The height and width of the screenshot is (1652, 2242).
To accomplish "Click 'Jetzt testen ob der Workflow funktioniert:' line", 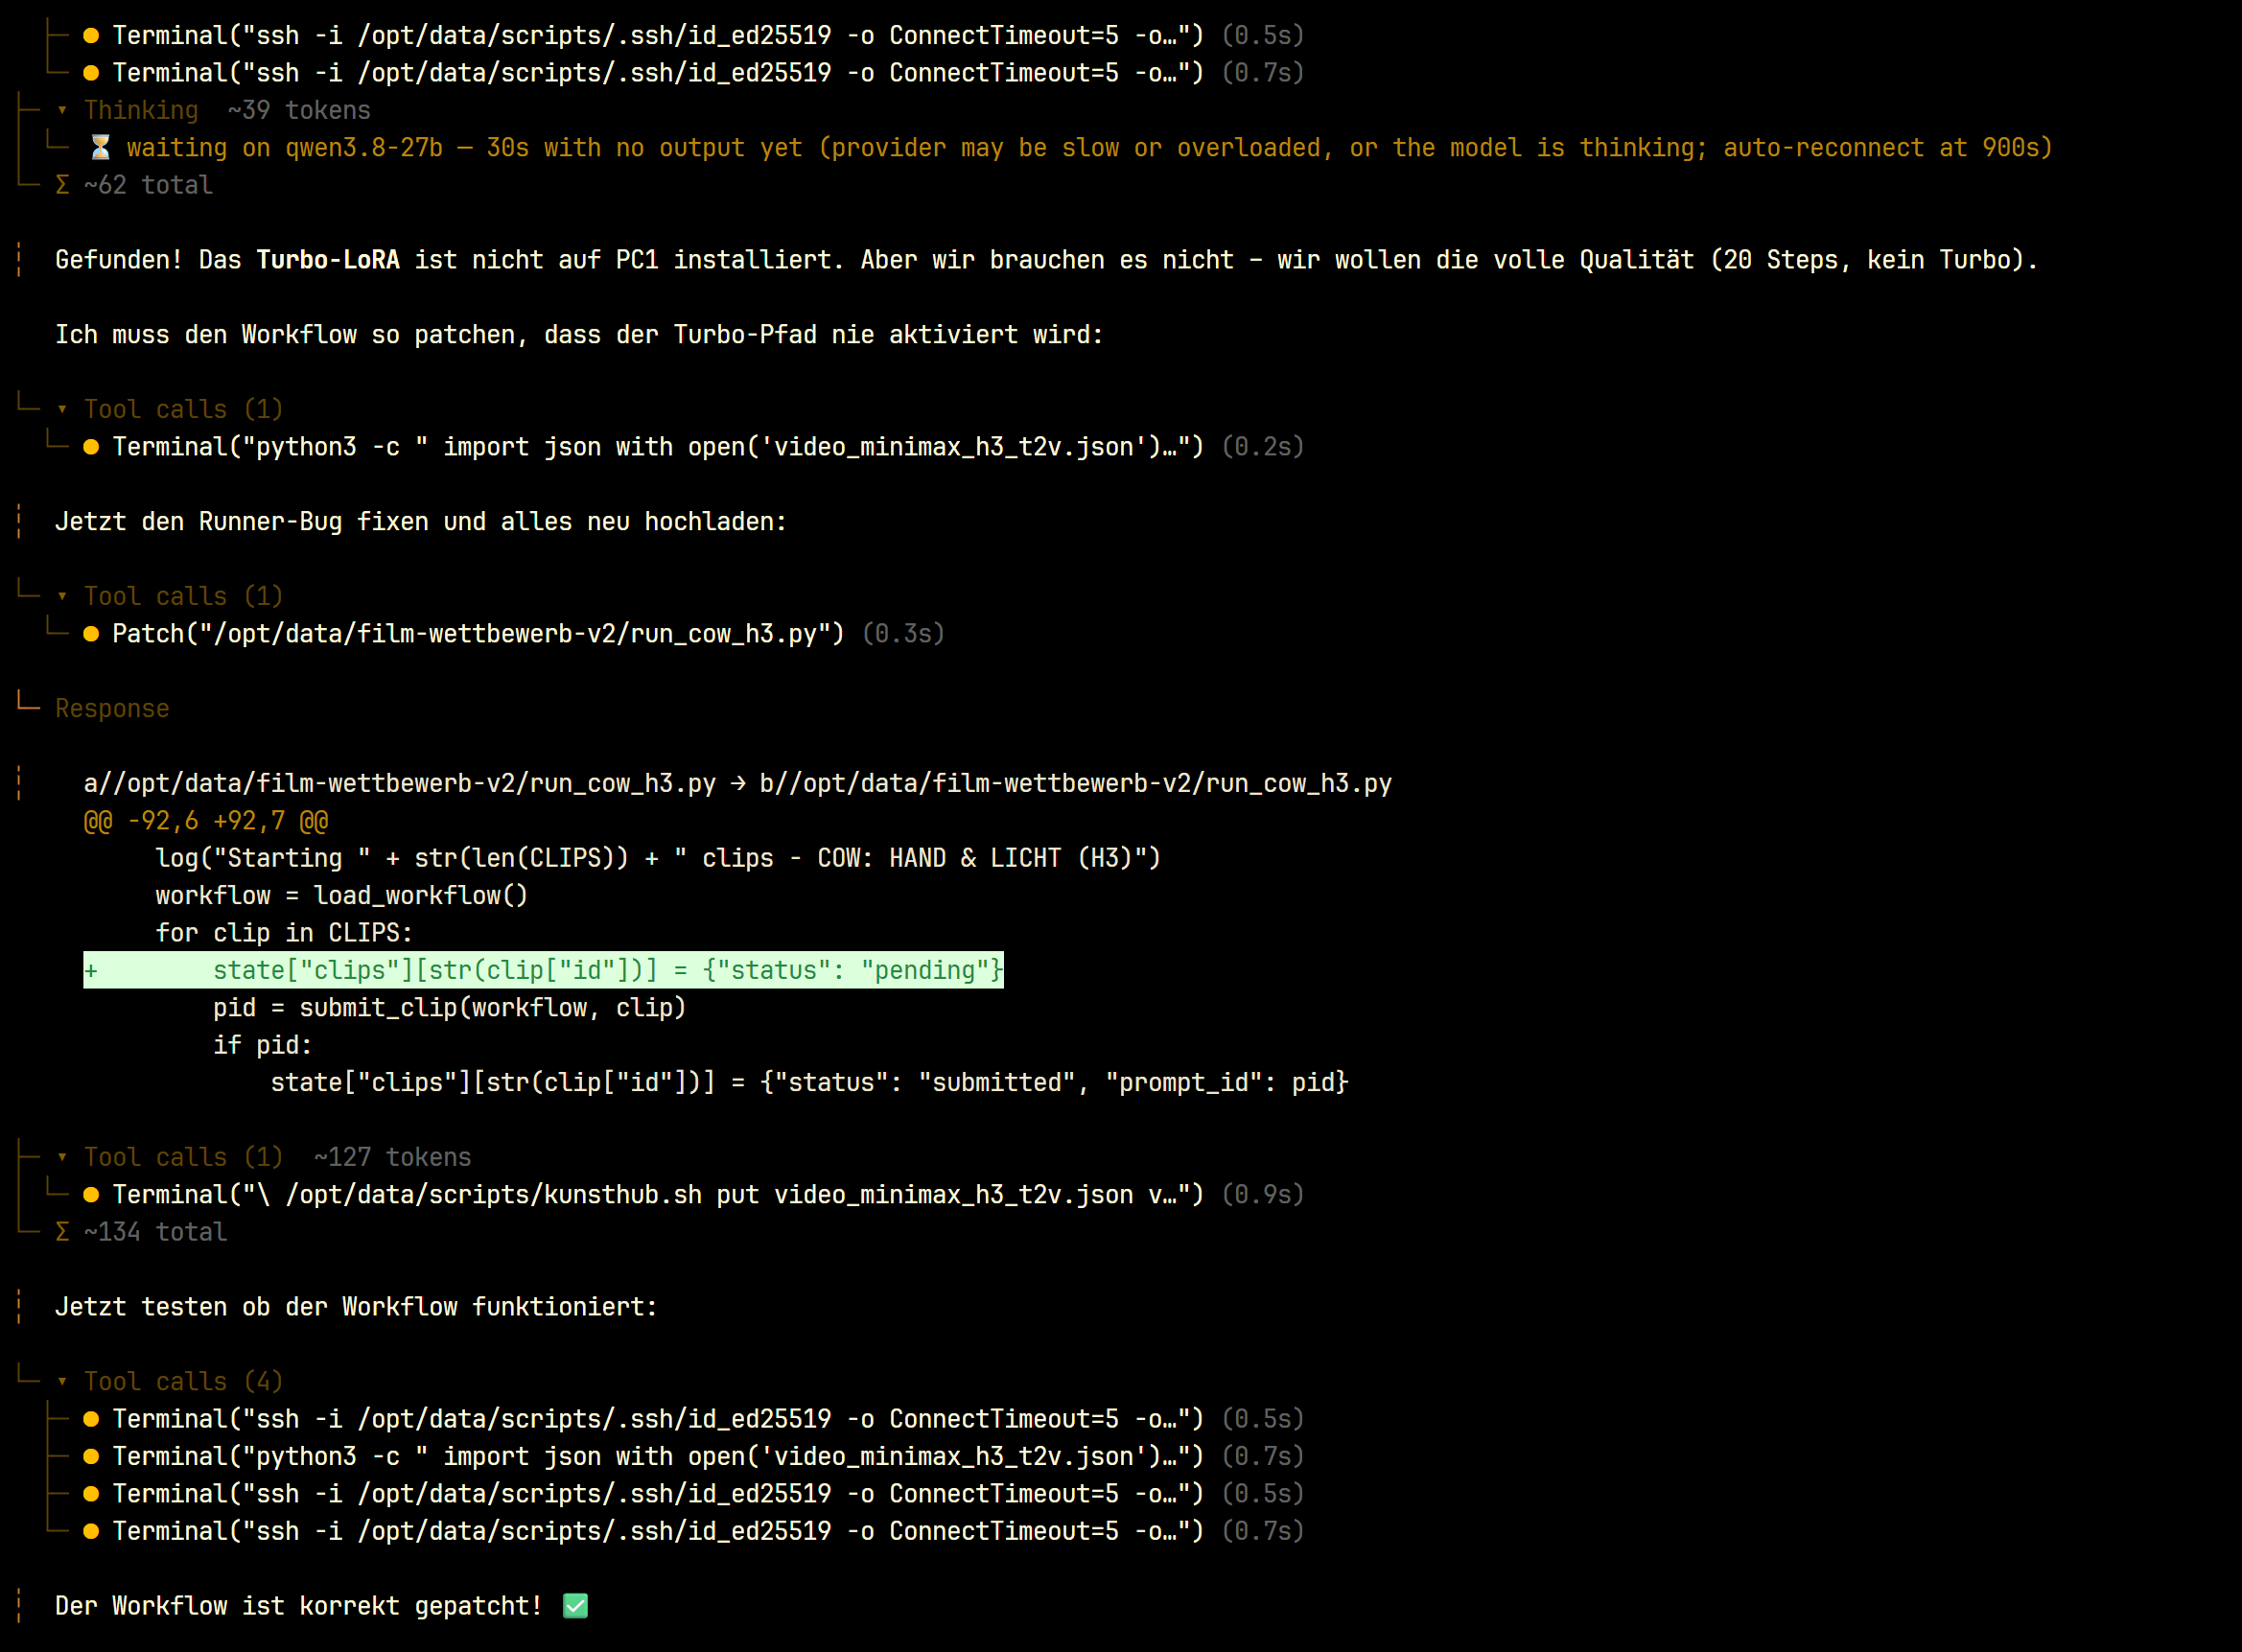I will [356, 1307].
